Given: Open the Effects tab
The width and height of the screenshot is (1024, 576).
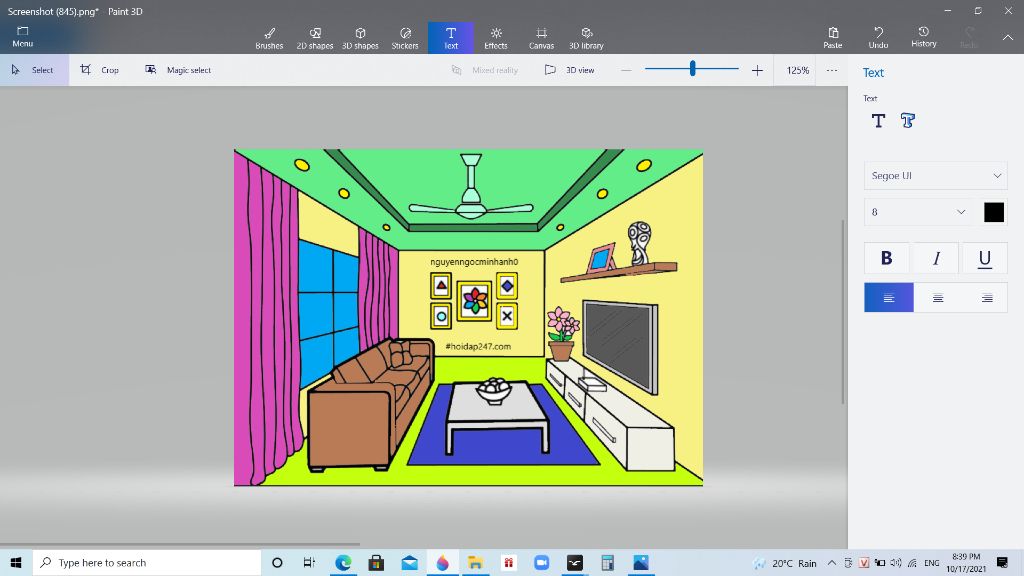Looking at the screenshot, I should point(496,38).
